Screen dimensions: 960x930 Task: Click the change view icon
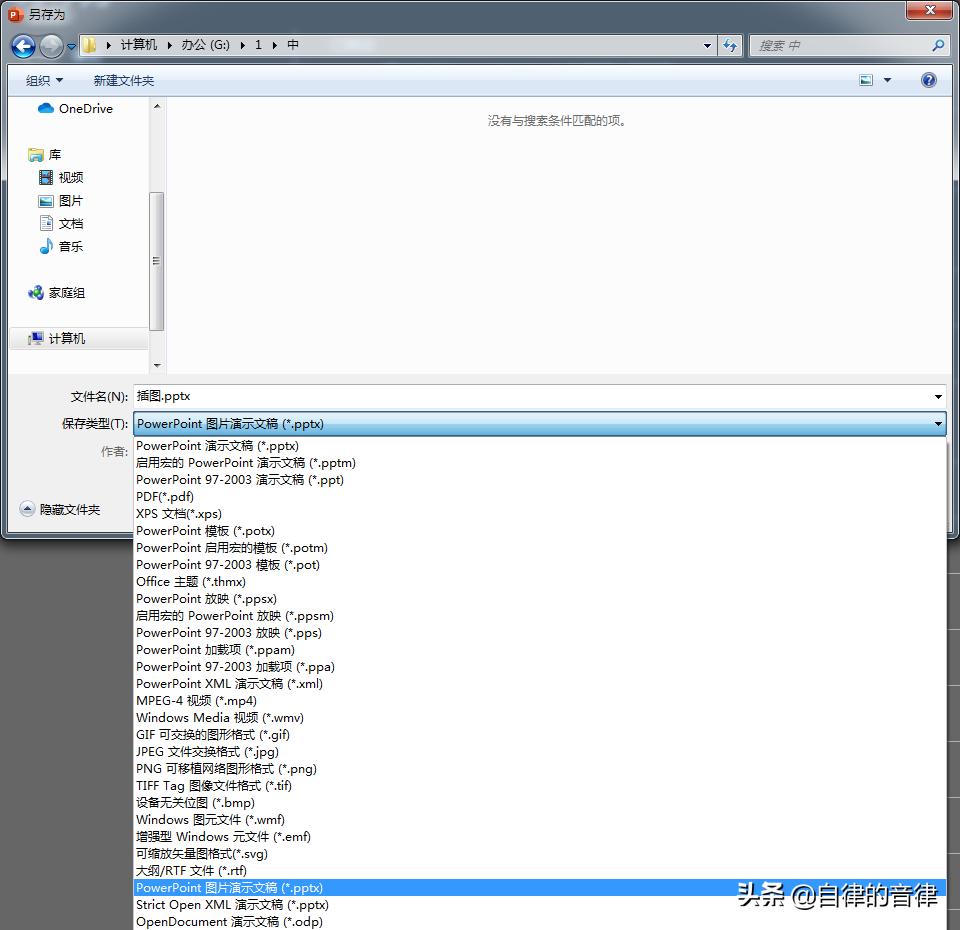(866, 80)
